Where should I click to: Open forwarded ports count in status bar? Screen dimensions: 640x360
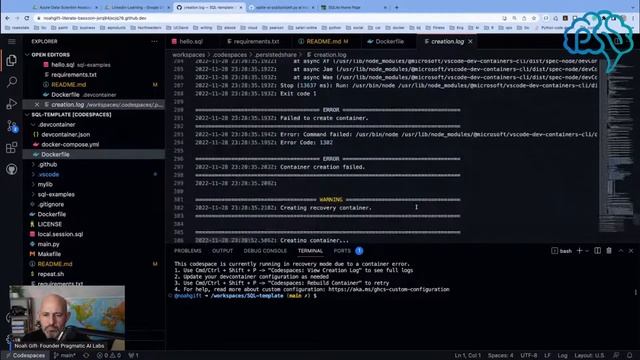(x=133, y=356)
